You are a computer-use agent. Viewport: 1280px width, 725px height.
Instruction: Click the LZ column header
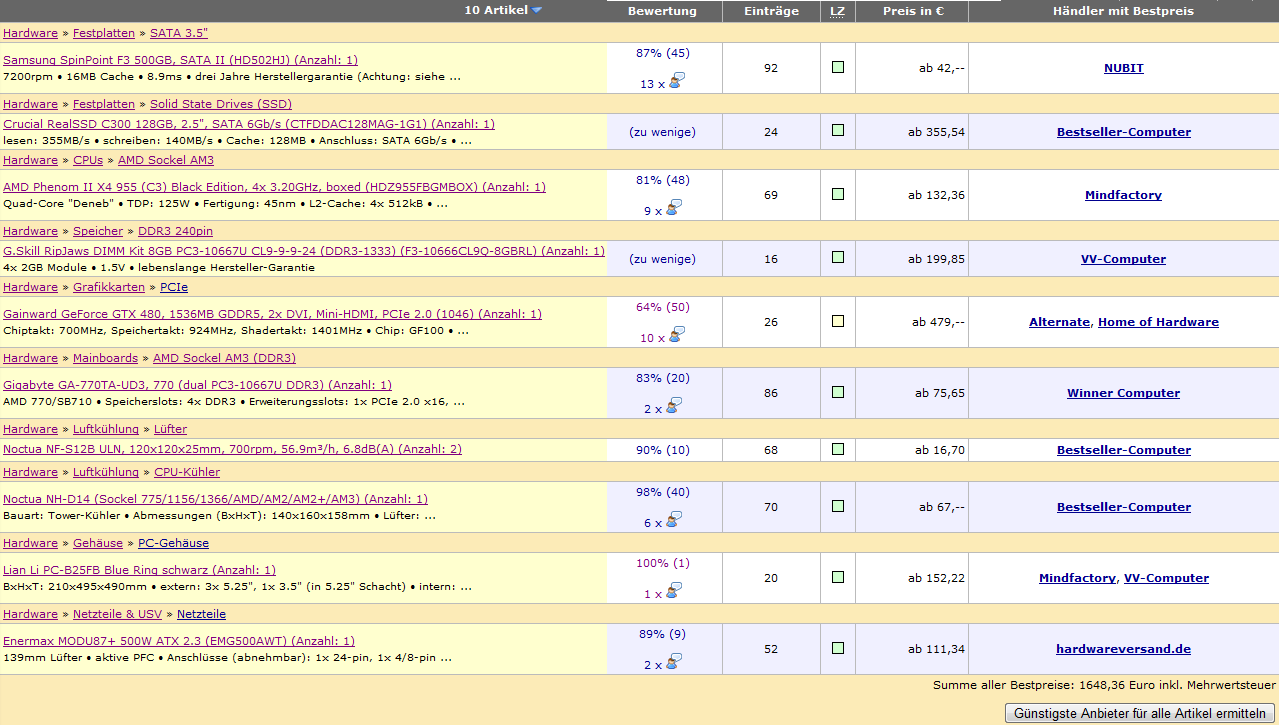(838, 11)
